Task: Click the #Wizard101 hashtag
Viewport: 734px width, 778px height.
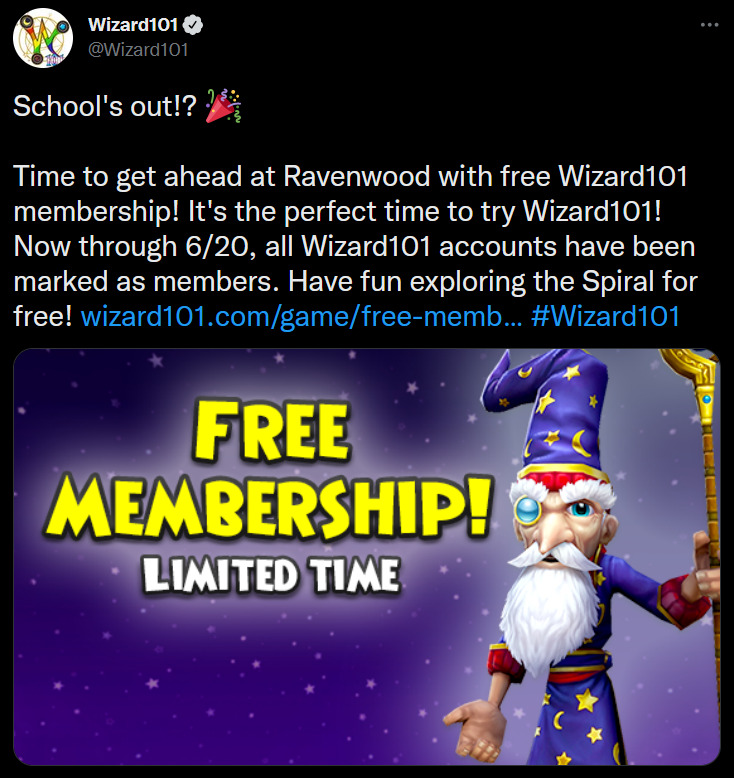Action: 605,316
